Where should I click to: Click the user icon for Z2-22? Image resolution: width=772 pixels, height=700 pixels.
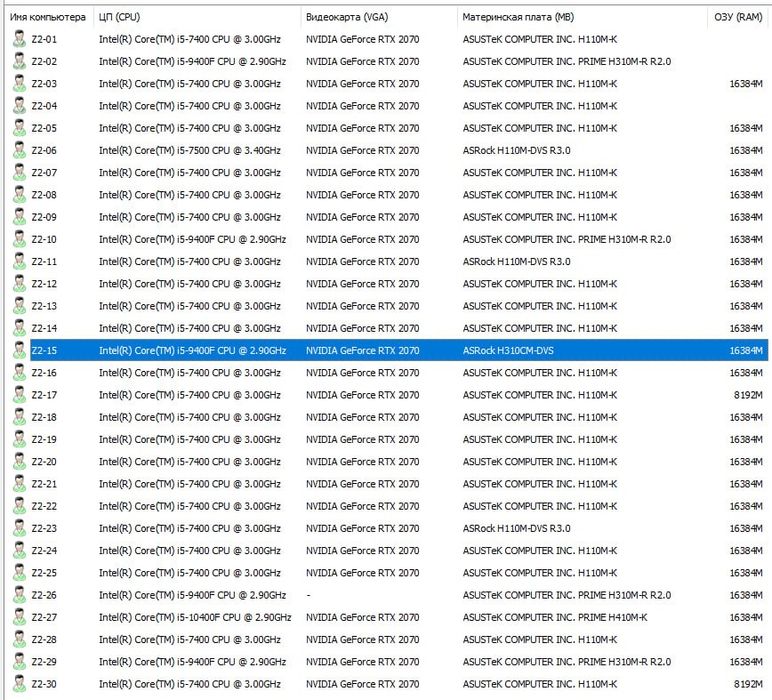(x=19, y=506)
